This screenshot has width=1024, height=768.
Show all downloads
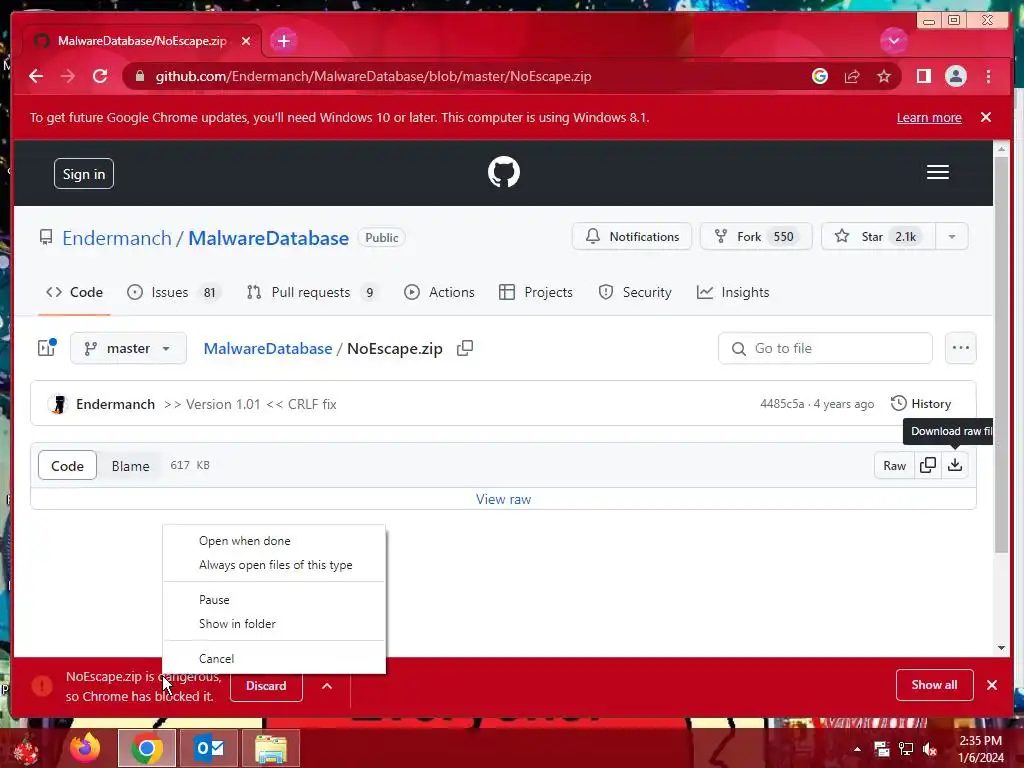934,685
